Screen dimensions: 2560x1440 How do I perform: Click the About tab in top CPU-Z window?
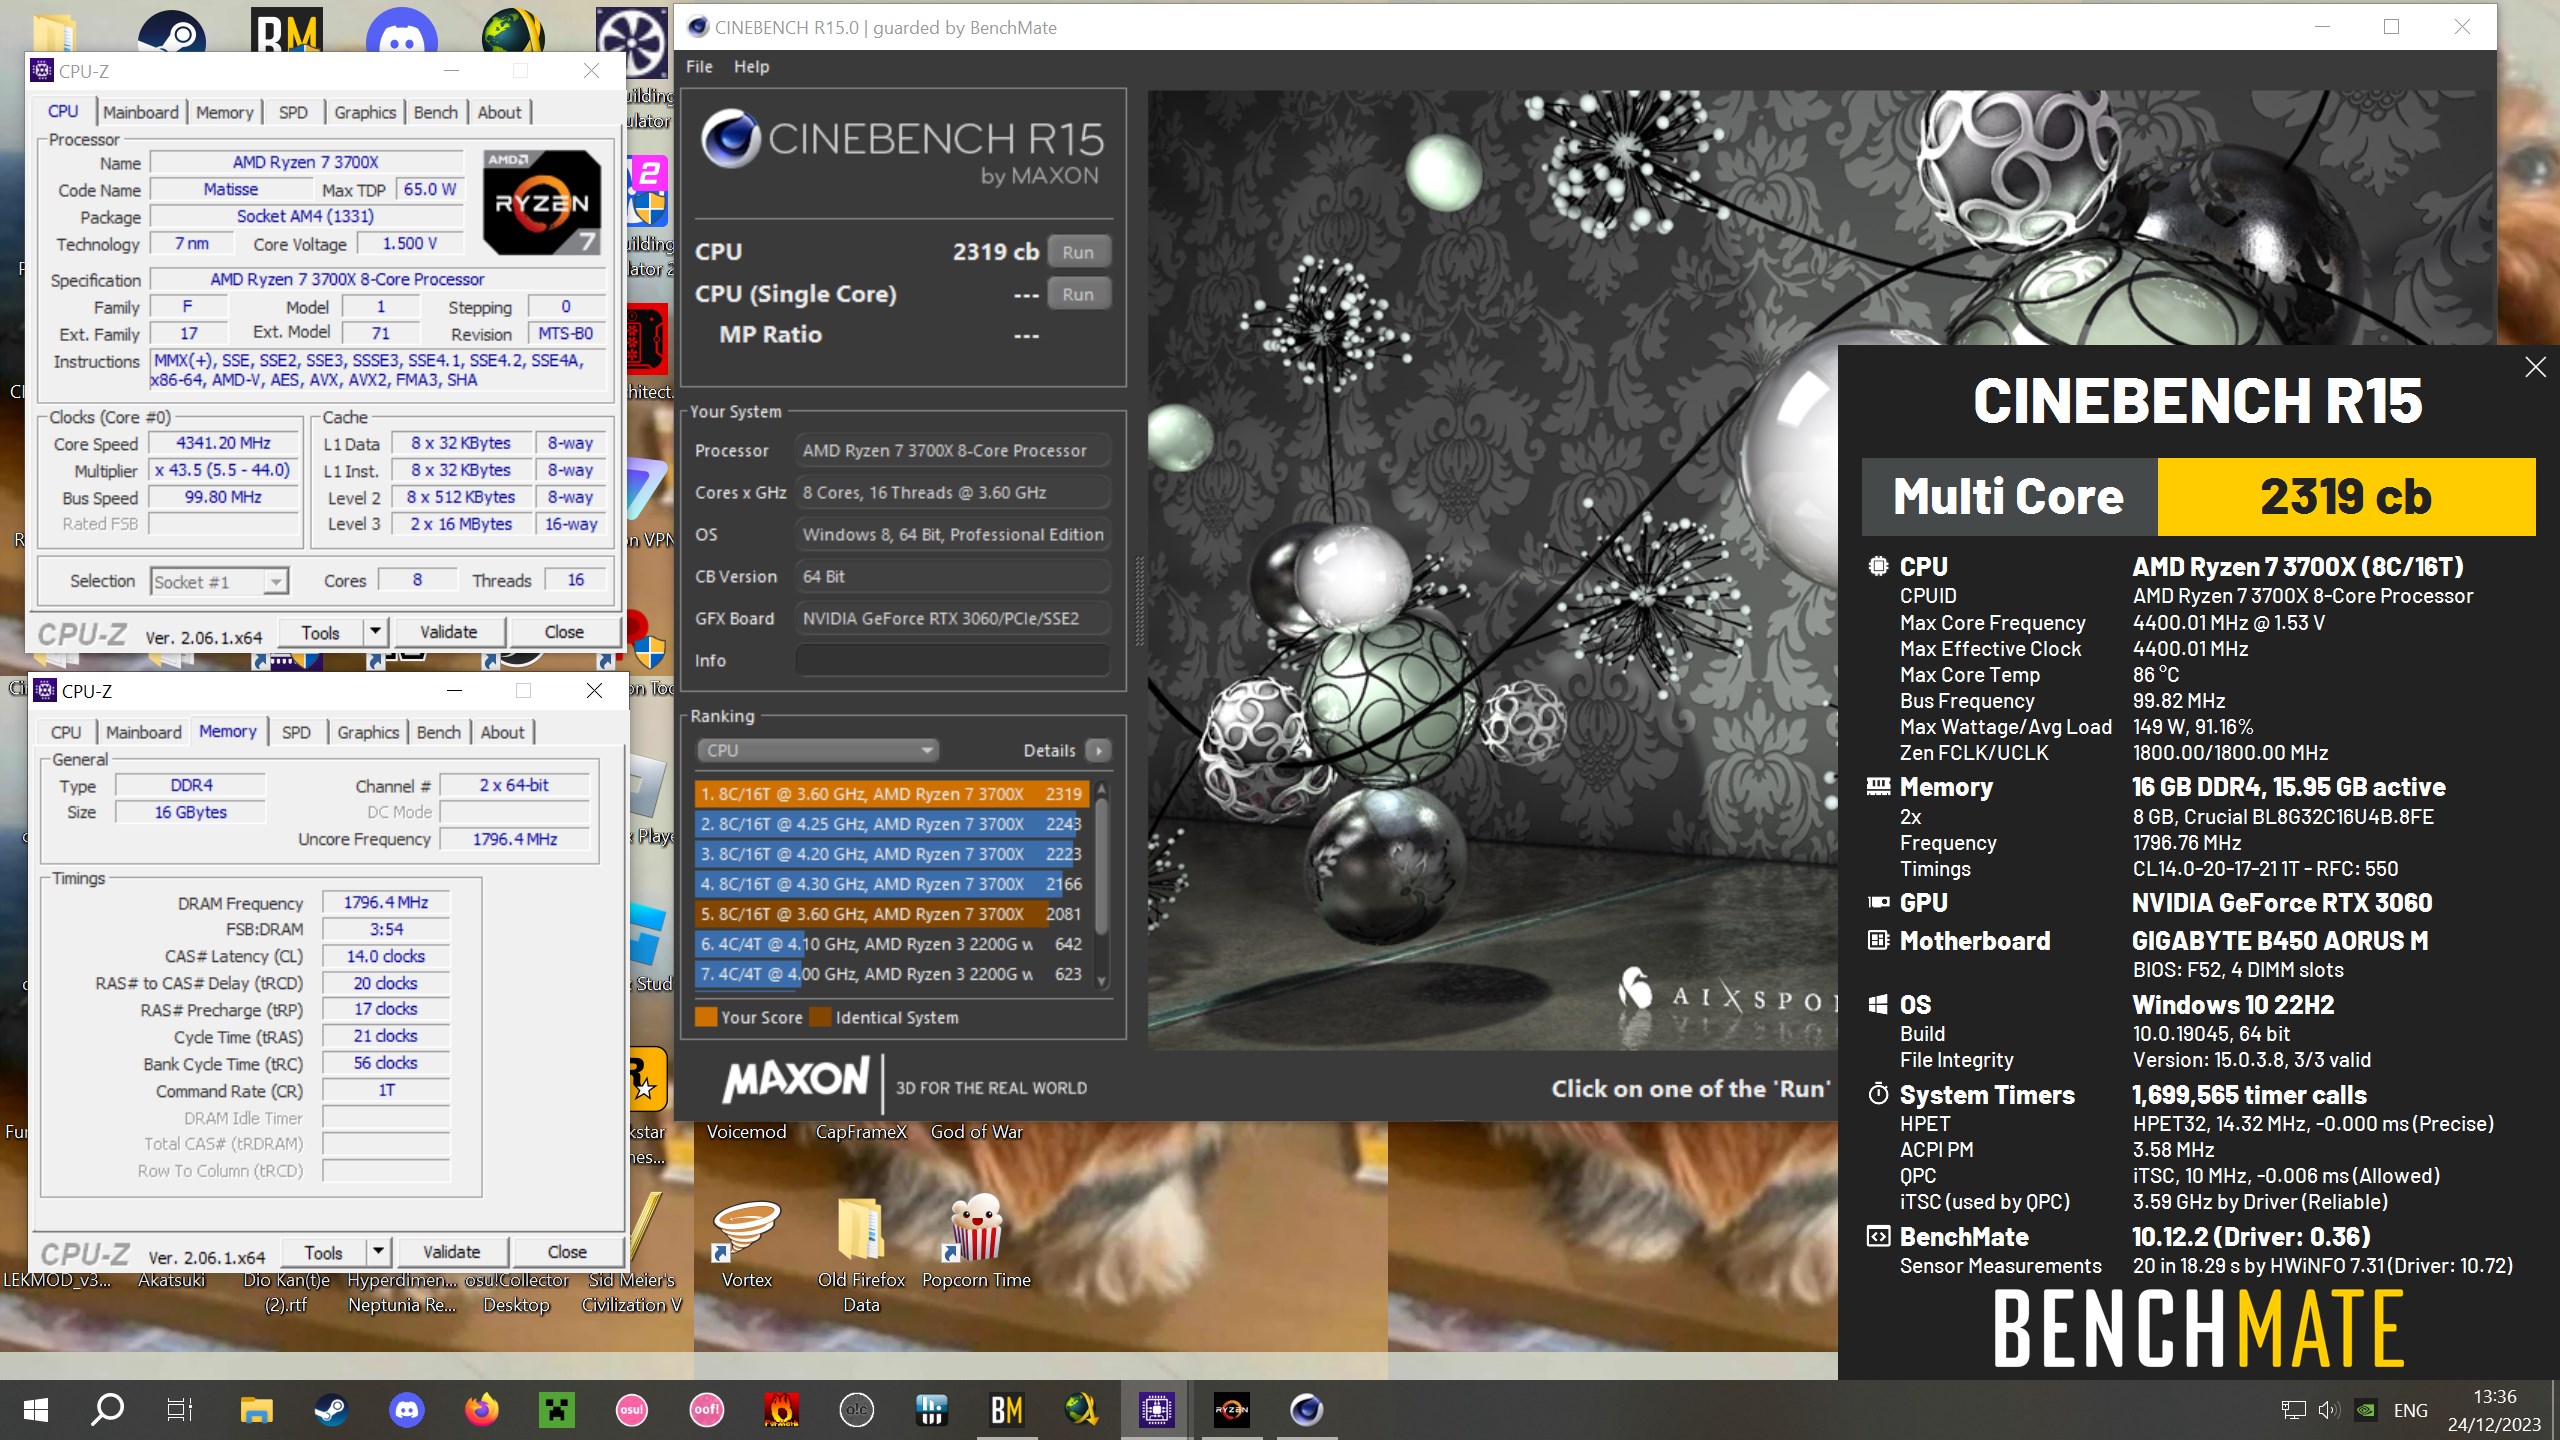(499, 112)
